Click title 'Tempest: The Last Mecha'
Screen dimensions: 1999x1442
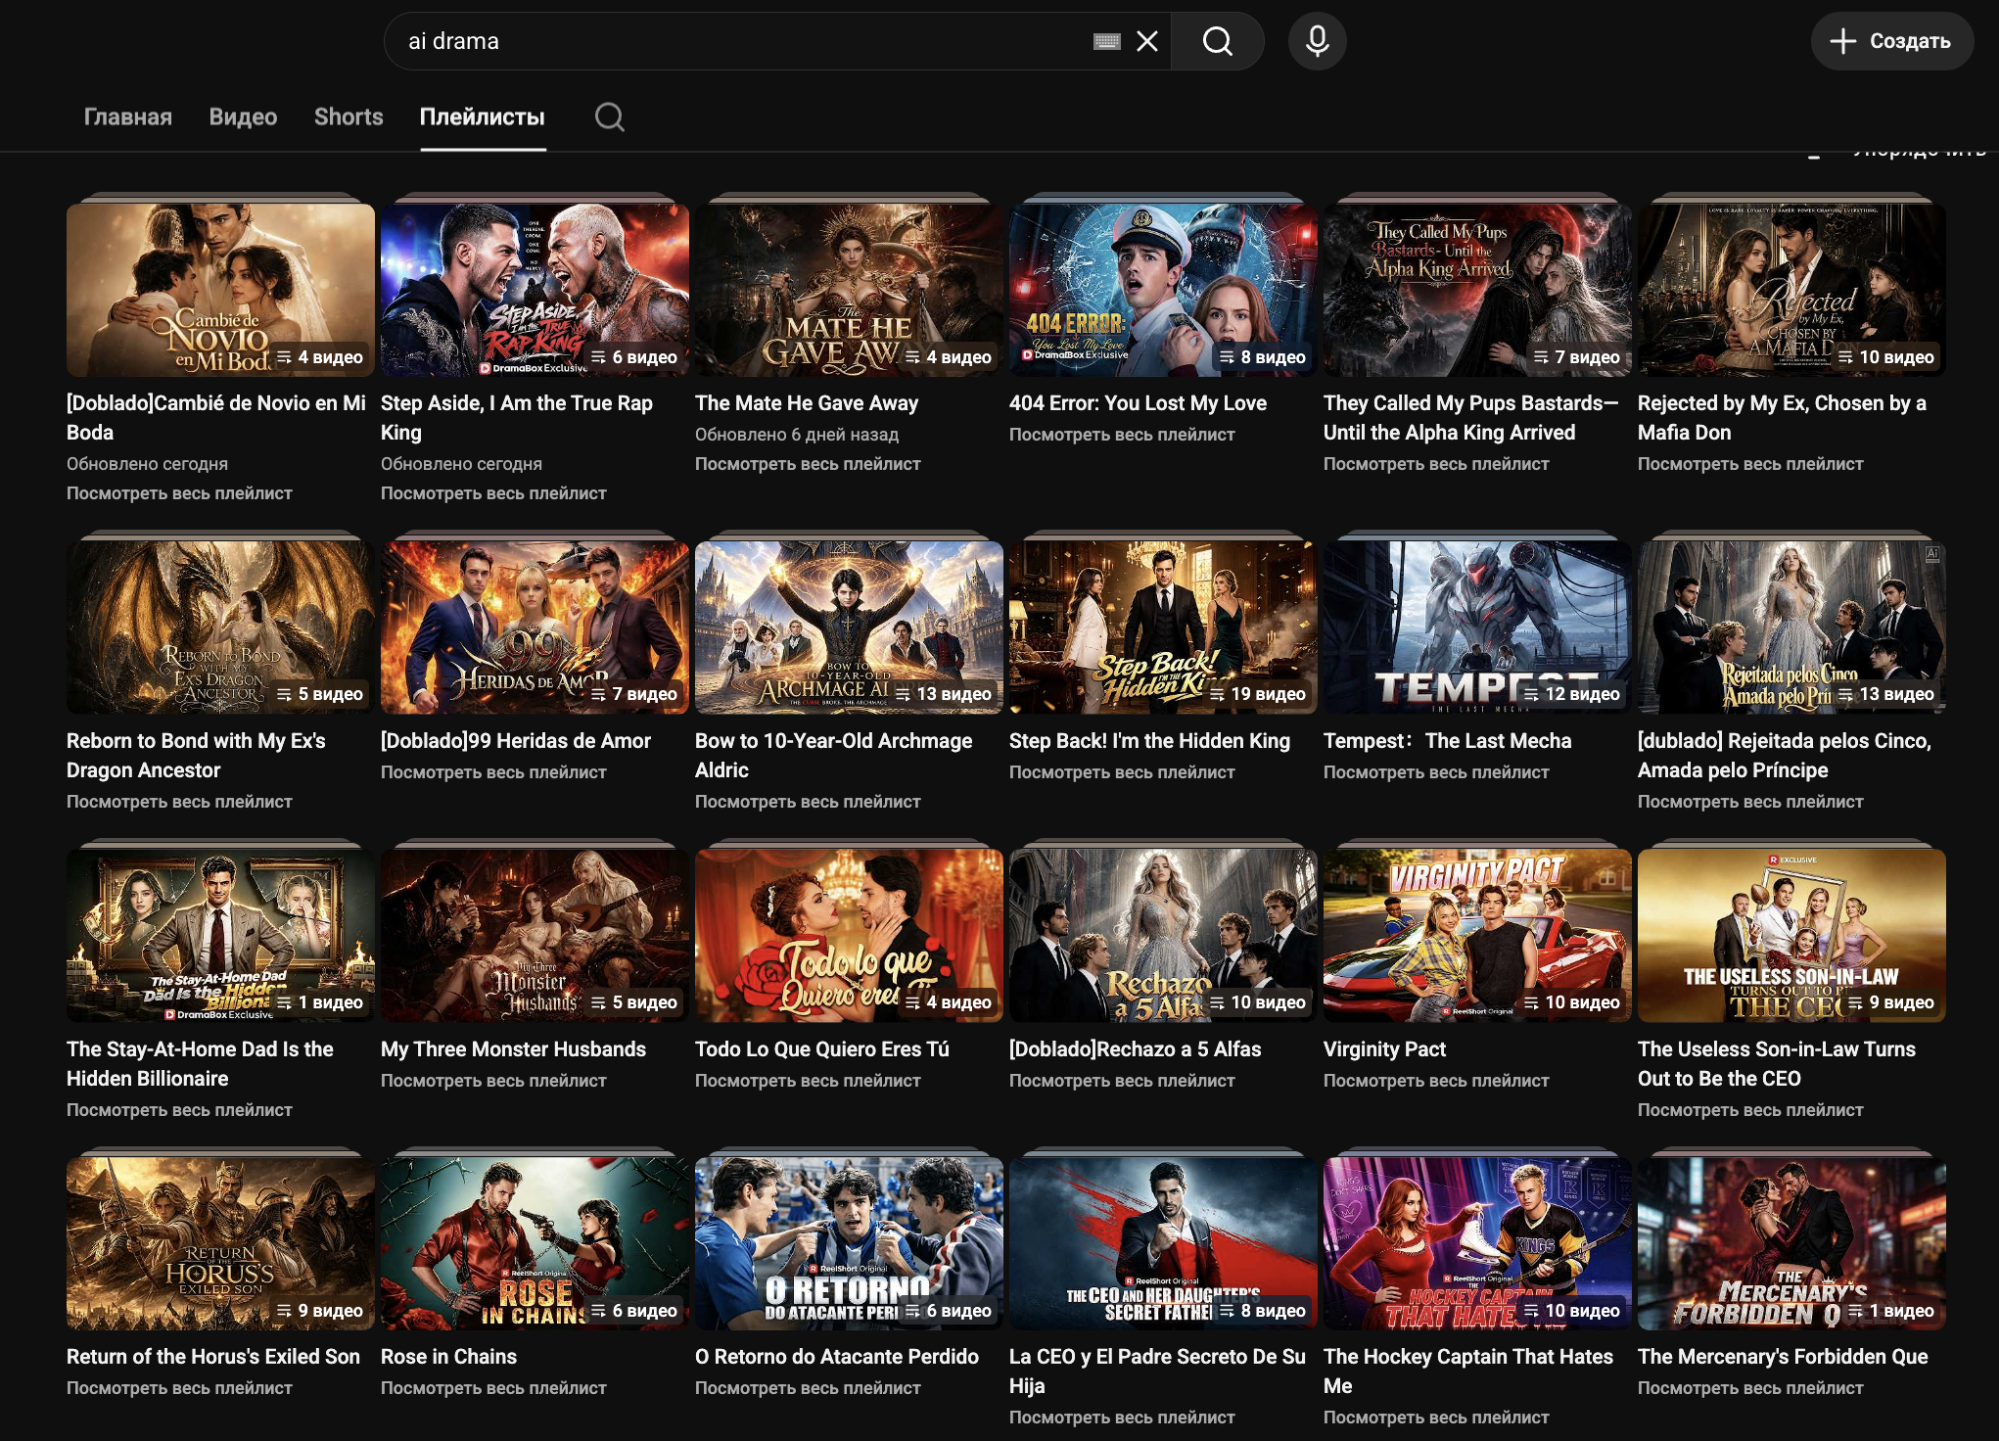click(x=1447, y=741)
